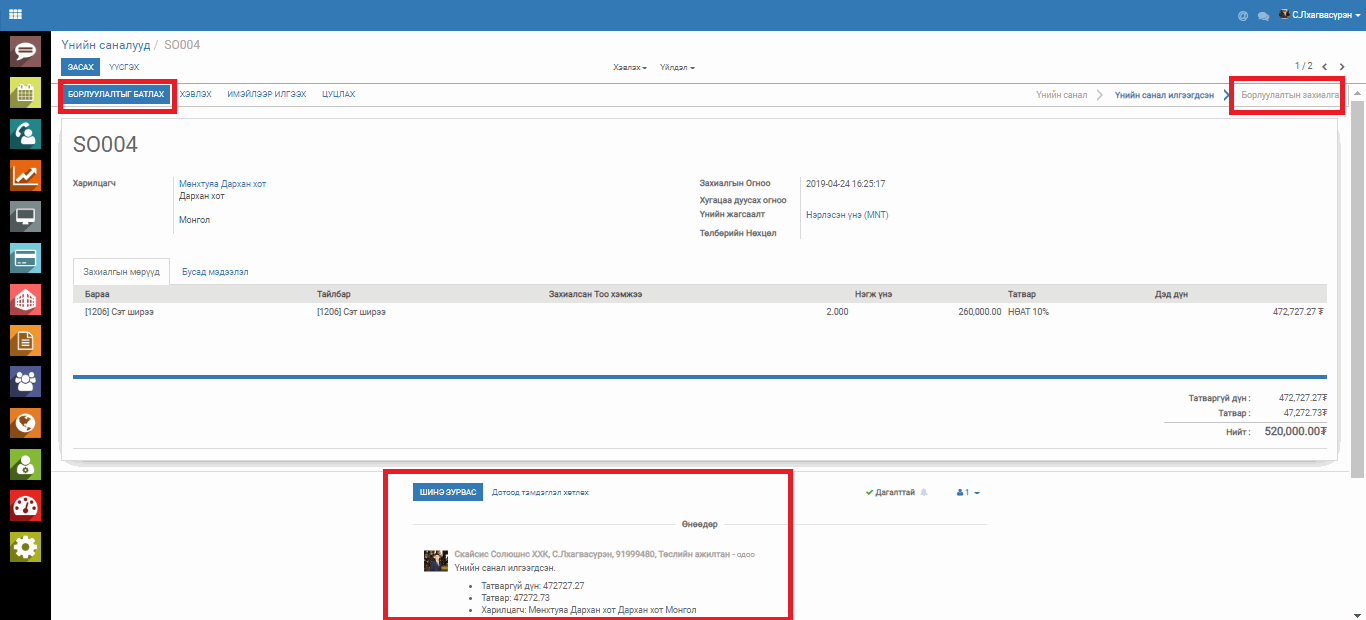Open the С.Лхагвасүрэн user menu
This screenshot has height=620, width=1366.
coord(1319,15)
